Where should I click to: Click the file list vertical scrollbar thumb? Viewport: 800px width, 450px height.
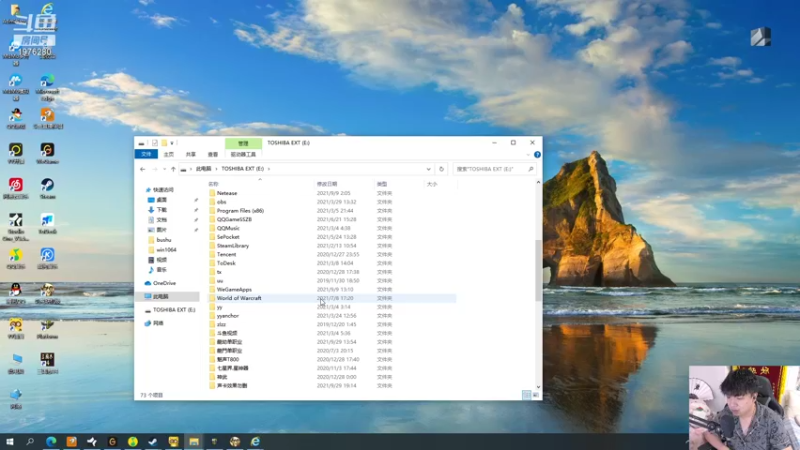coord(538,270)
